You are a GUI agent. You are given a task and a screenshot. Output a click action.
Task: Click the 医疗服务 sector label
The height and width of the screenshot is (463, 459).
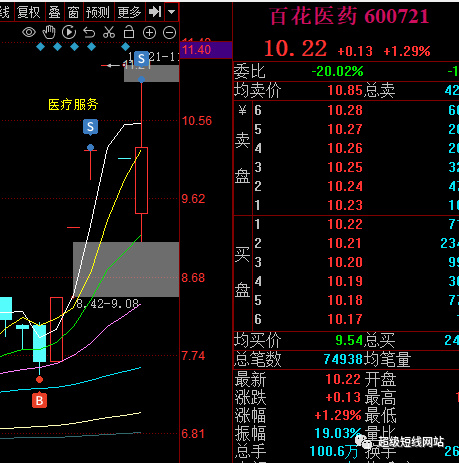coord(73,105)
